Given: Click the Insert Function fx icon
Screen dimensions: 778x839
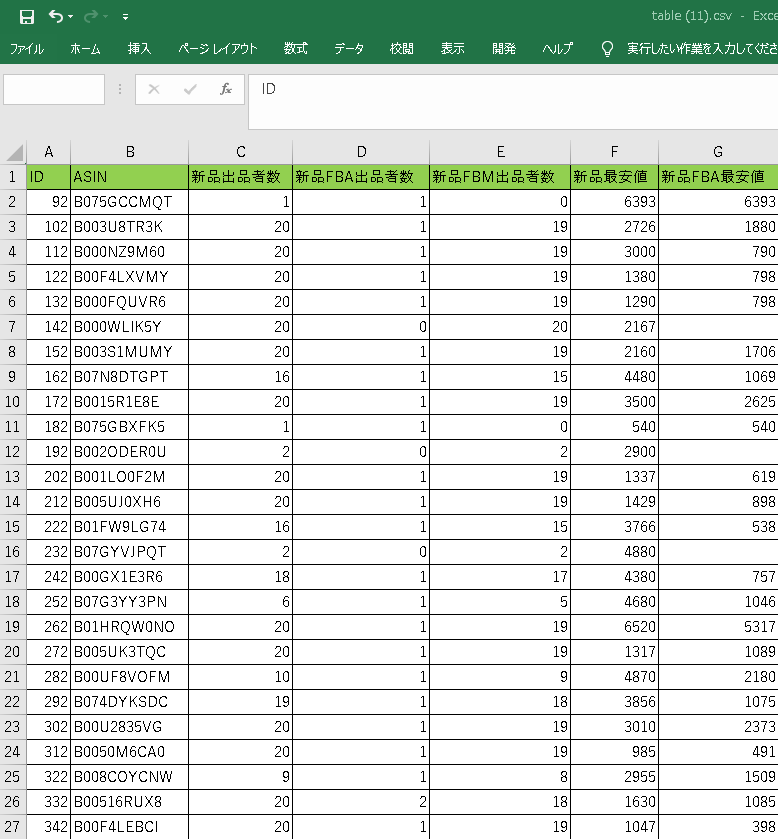Looking at the screenshot, I should click(x=226, y=89).
